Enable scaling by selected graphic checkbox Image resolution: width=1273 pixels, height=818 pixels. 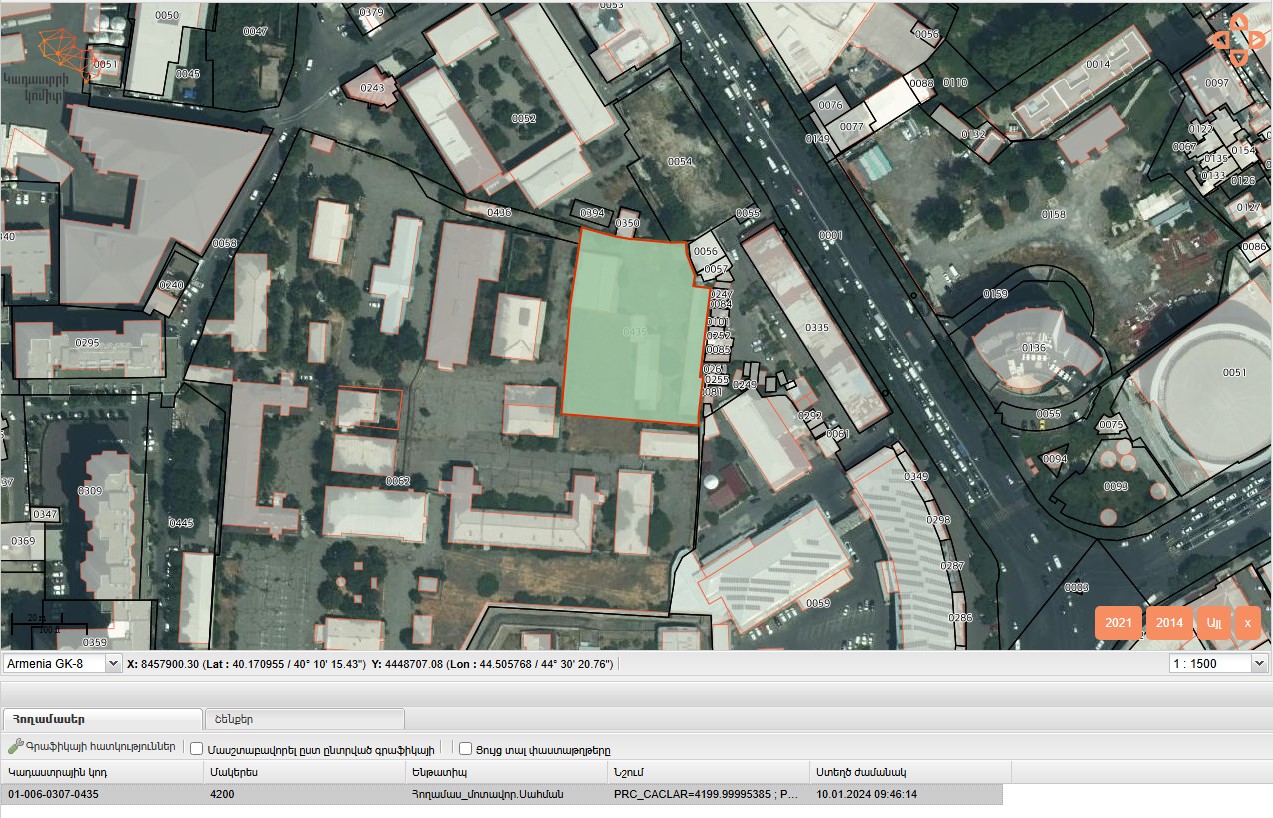click(197, 748)
